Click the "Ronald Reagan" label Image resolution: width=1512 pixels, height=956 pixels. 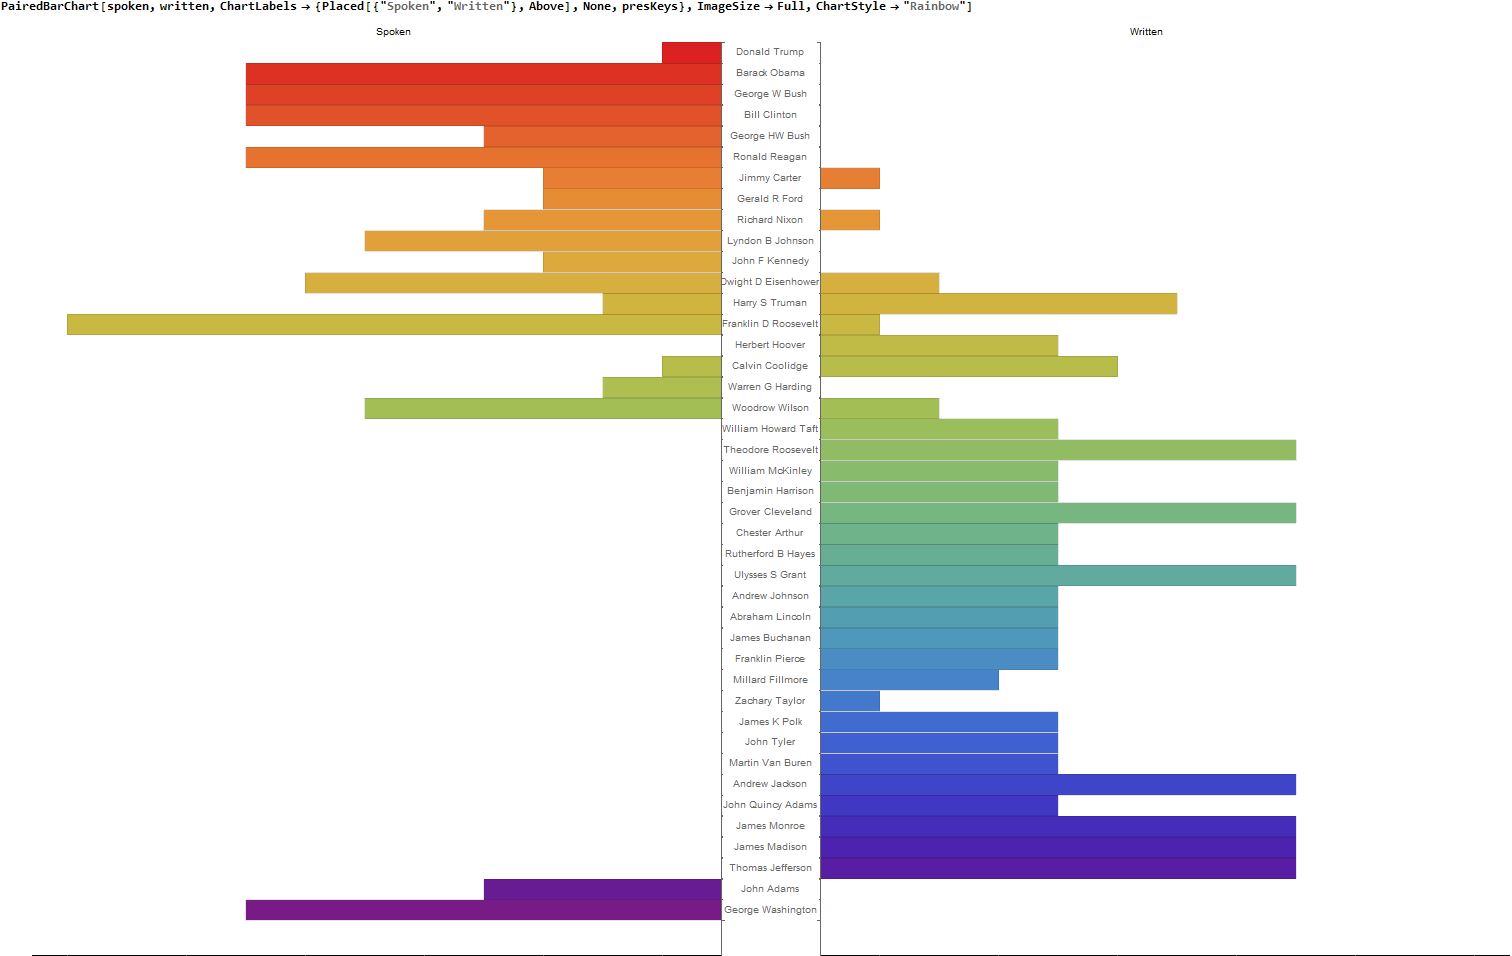(x=770, y=157)
